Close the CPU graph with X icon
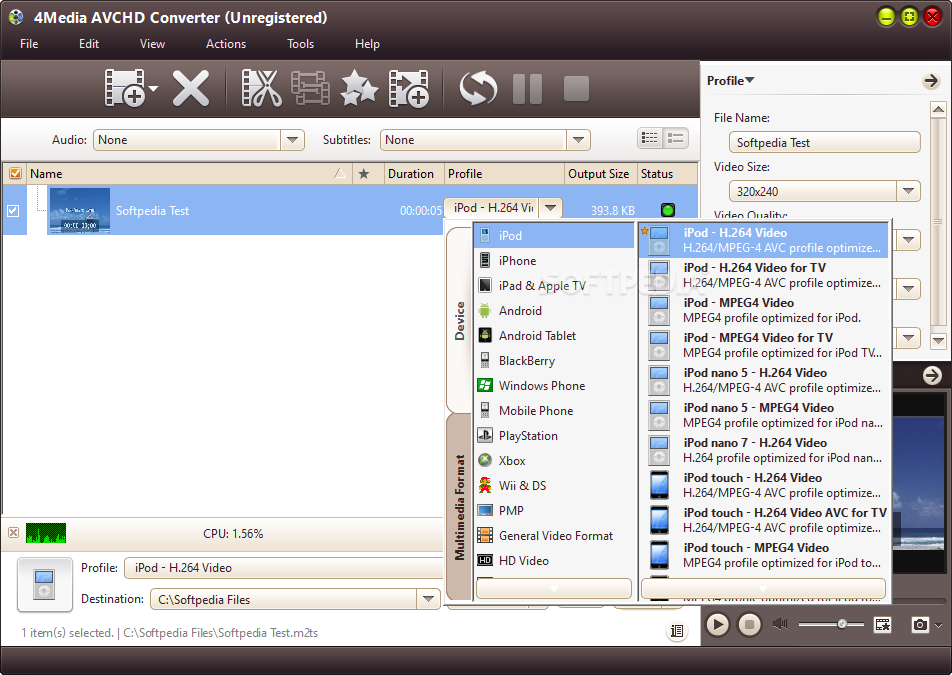Image resolution: width=952 pixels, height=675 pixels. point(13,533)
